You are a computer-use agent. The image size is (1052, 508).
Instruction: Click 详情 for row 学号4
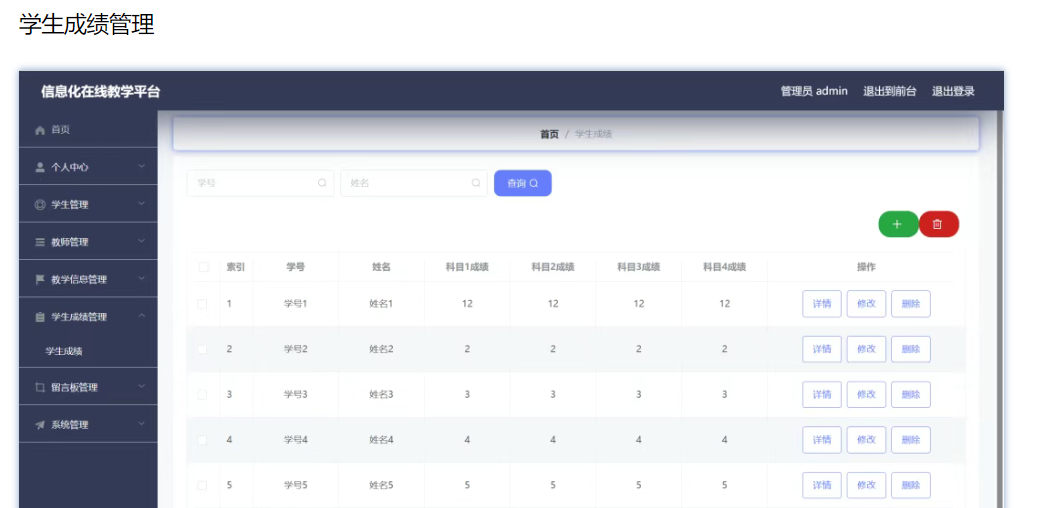822,440
